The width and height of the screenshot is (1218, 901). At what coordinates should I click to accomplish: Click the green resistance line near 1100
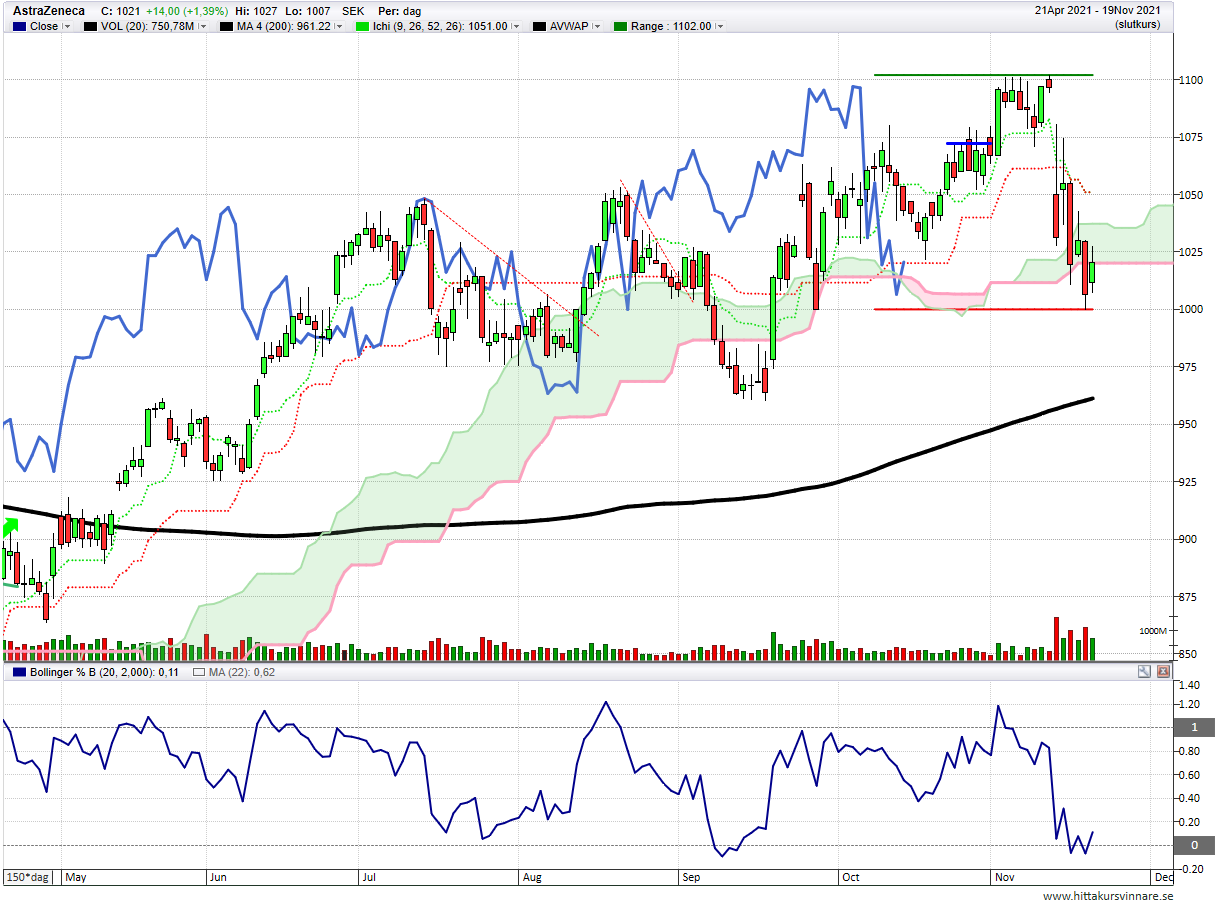coord(983,75)
